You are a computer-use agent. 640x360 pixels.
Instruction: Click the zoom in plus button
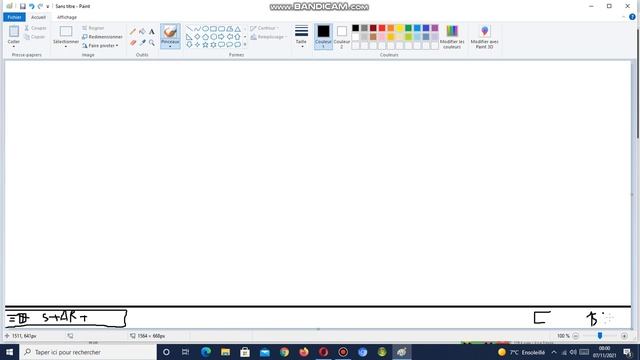(624, 336)
